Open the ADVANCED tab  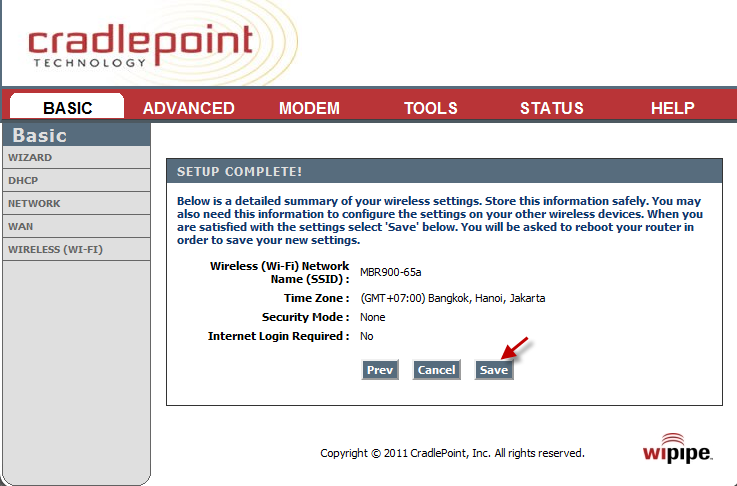click(188, 108)
